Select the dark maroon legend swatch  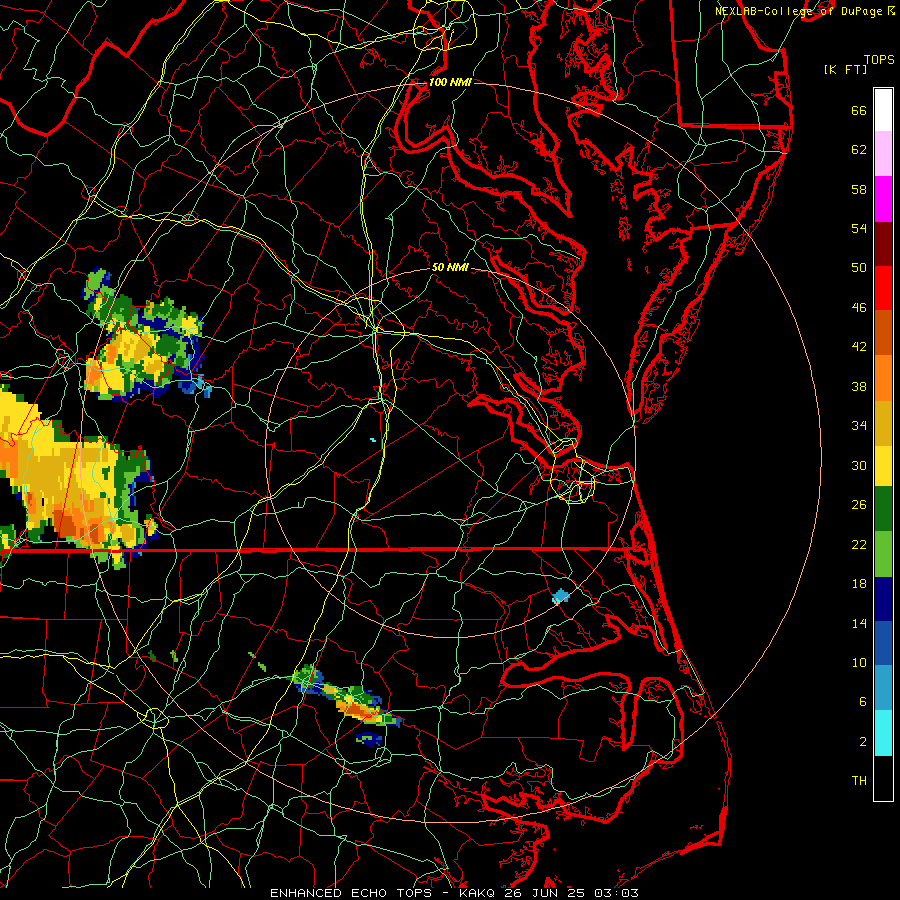883,244
